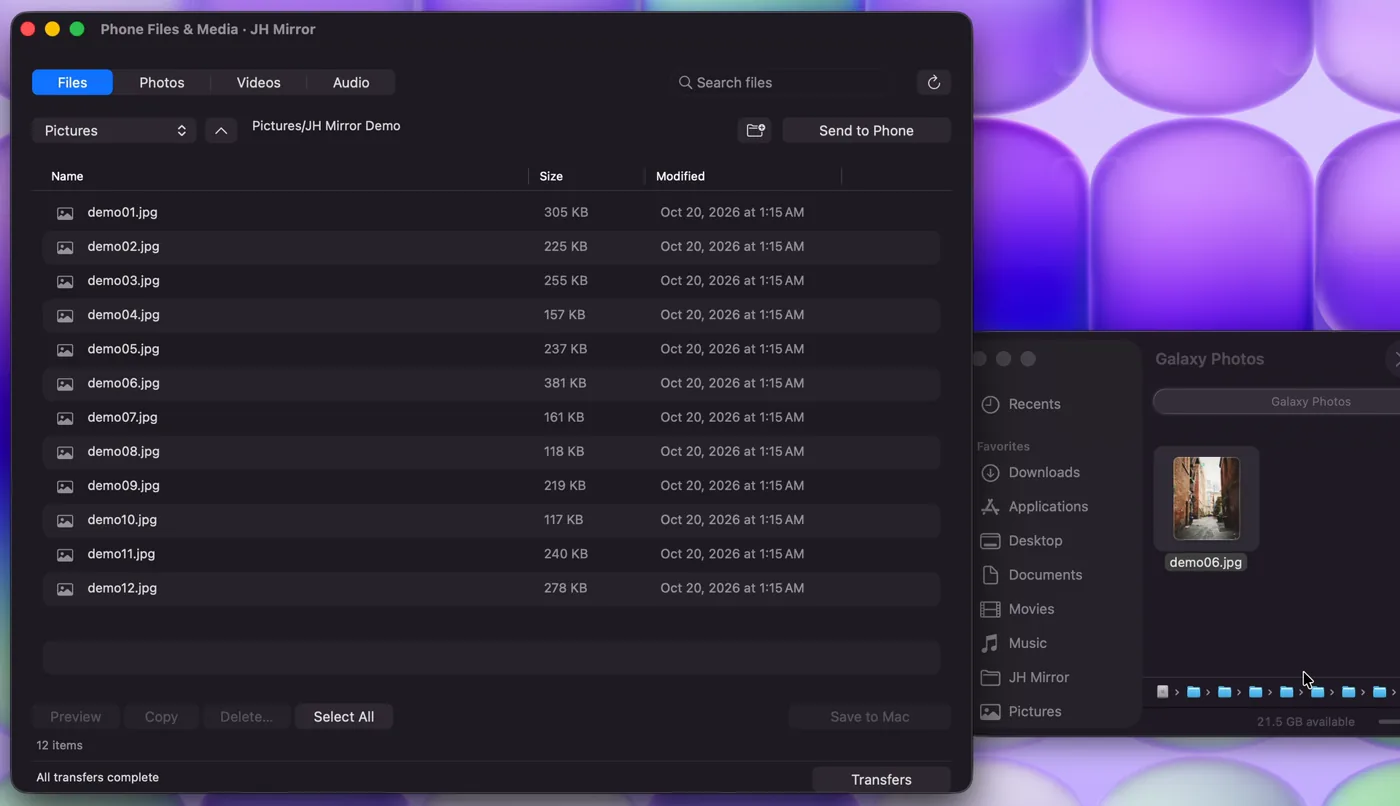
Task: Select the demo08.jpg file row
Action: 491,452
